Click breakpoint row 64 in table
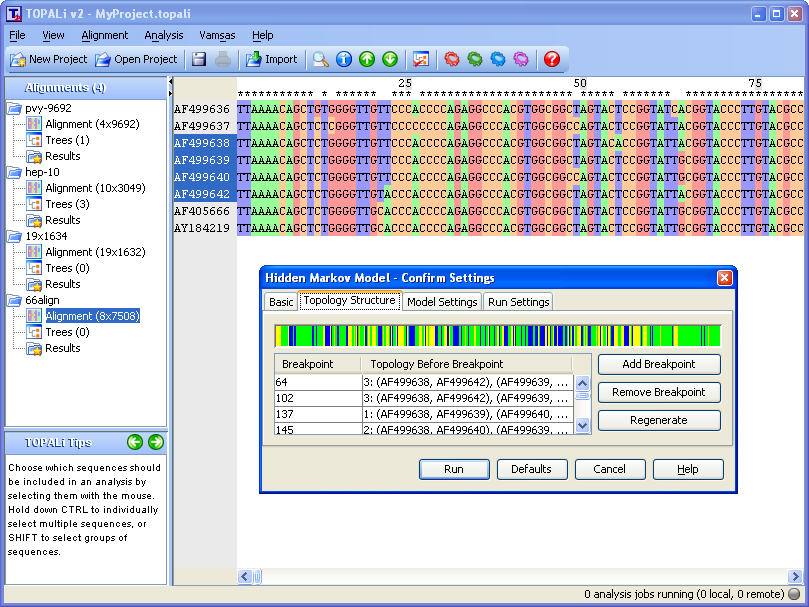 [x=424, y=382]
